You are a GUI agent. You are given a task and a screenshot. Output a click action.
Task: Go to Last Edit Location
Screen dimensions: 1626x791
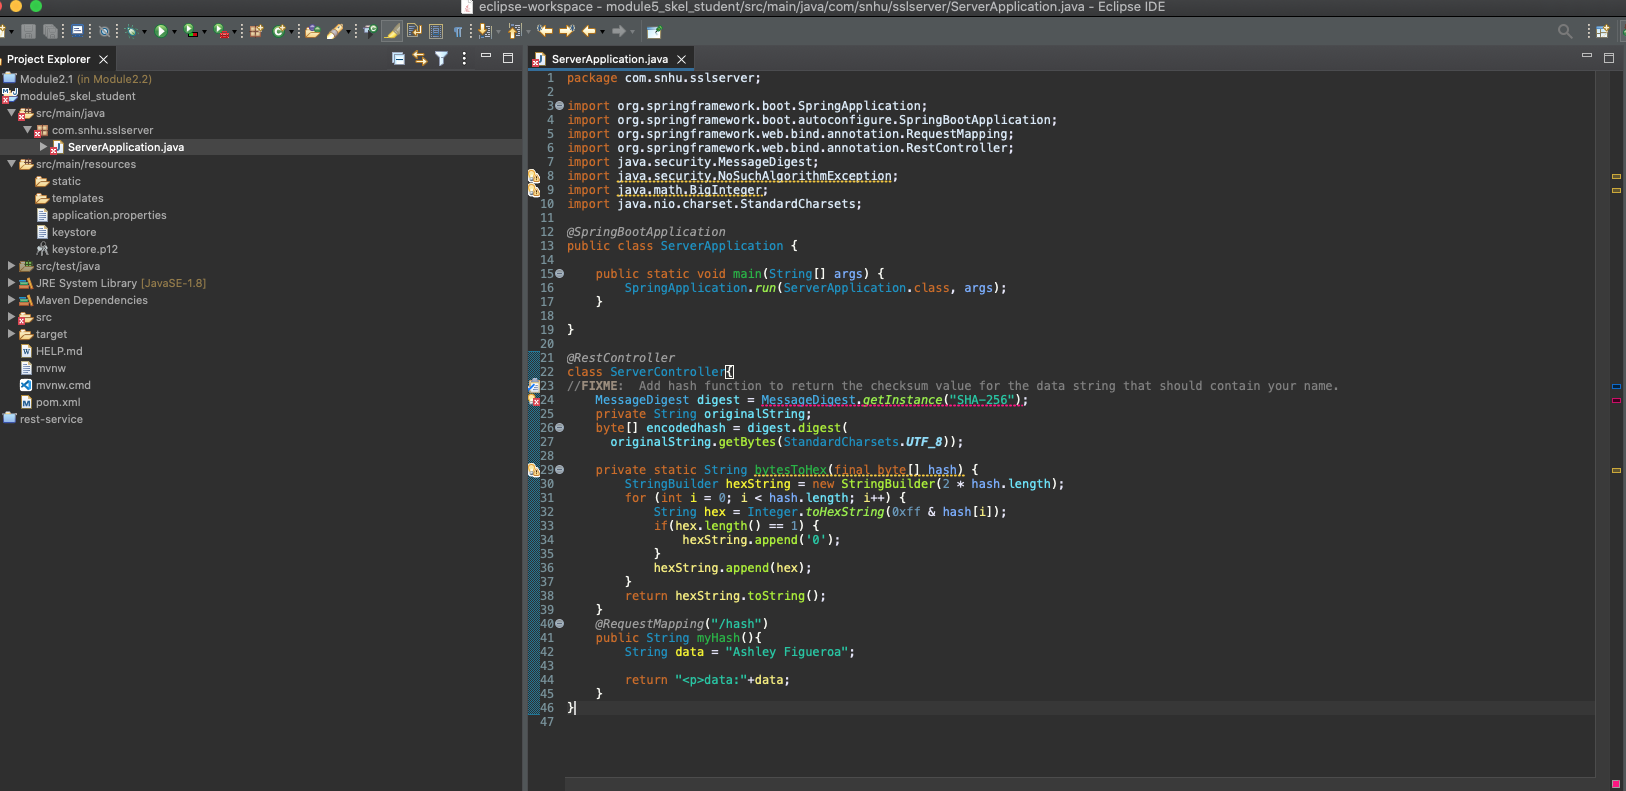pos(544,31)
